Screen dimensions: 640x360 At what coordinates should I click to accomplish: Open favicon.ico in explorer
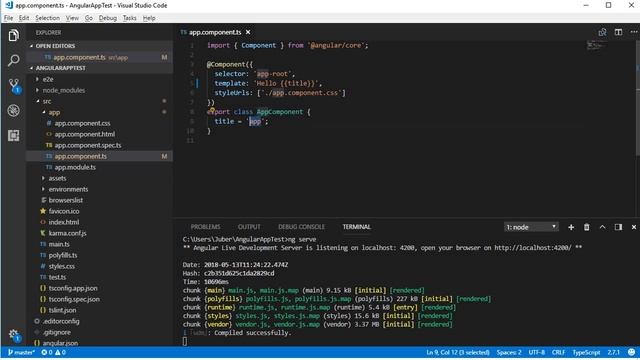point(64,211)
